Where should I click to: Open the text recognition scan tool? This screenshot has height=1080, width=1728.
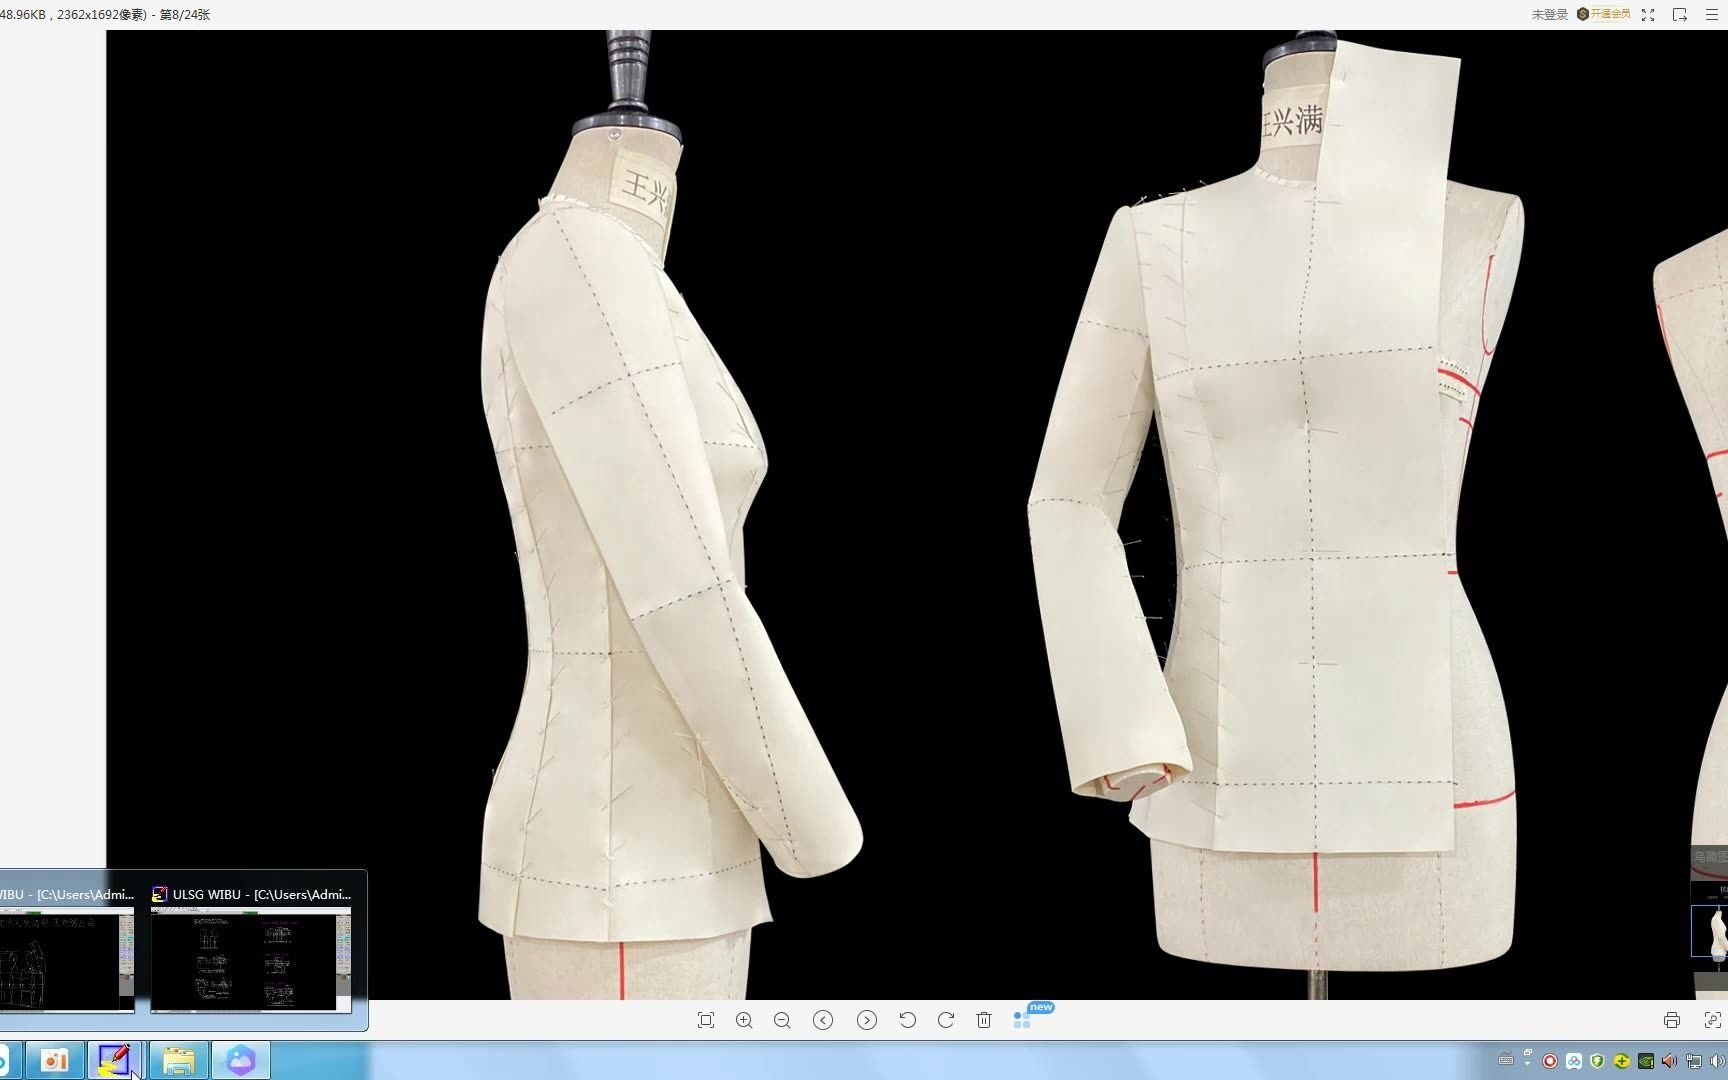pos(1712,1020)
